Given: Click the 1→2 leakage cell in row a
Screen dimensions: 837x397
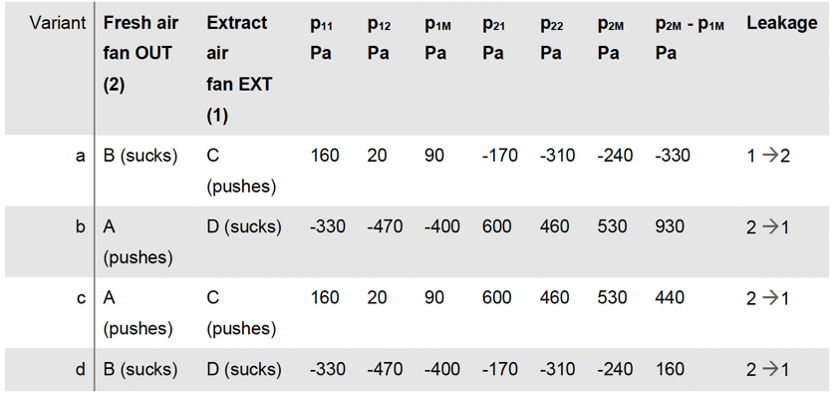Looking at the screenshot, I should [x=768, y=156].
